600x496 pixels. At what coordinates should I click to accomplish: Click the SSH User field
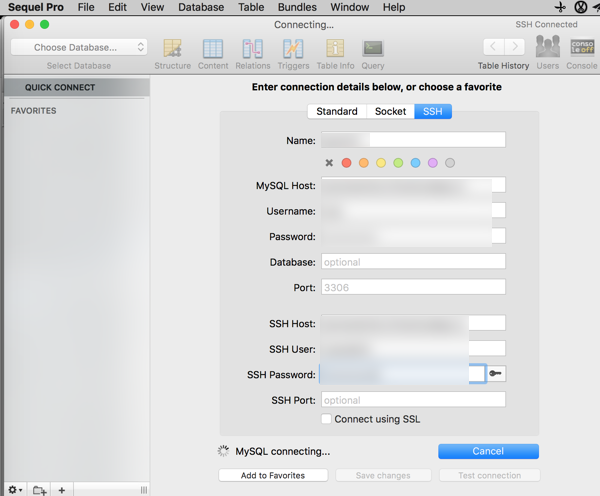413,349
